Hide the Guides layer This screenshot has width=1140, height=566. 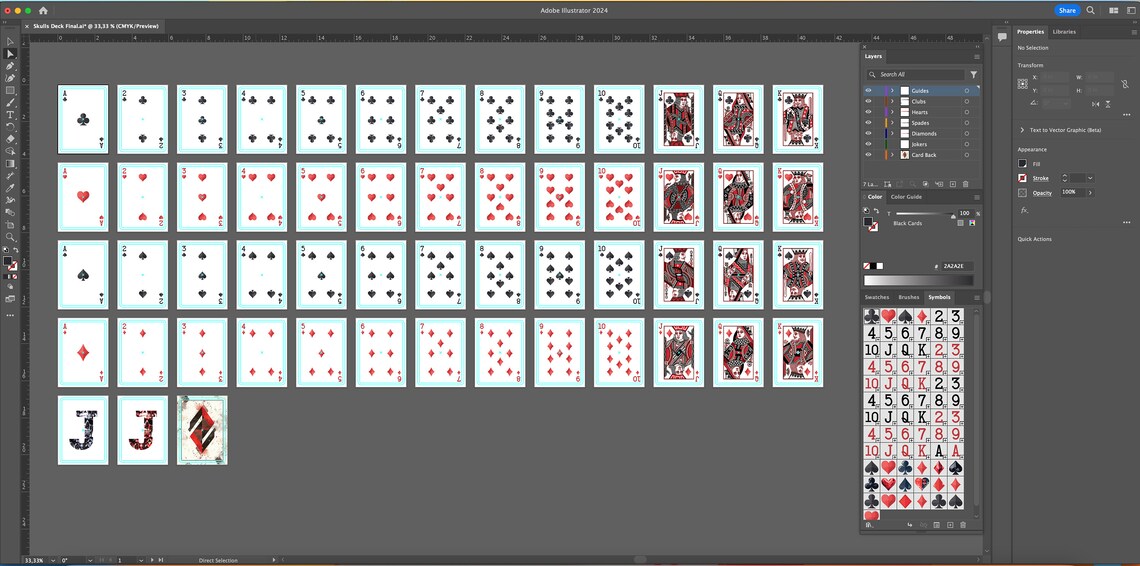pyautogui.click(x=868, y=91)
